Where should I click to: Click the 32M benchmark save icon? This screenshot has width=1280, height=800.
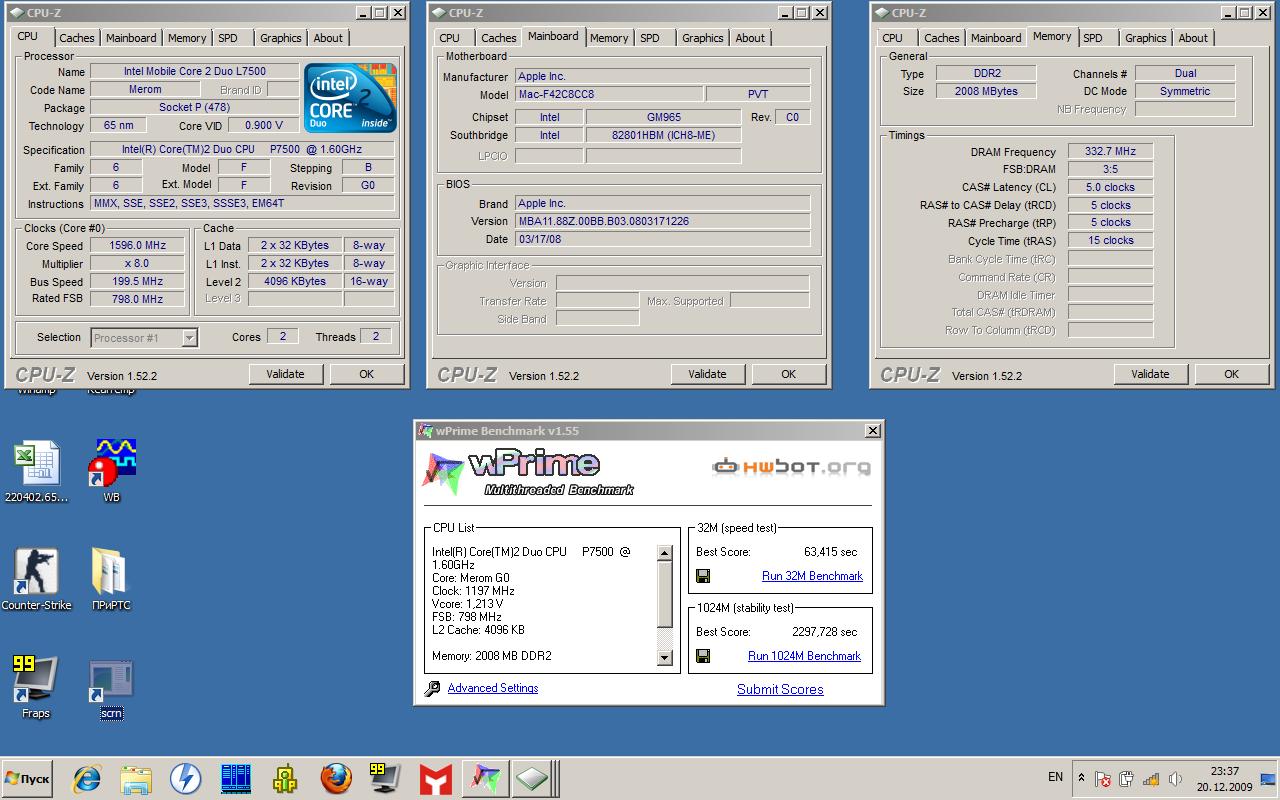pyautogui.click(x=703, y=576)
